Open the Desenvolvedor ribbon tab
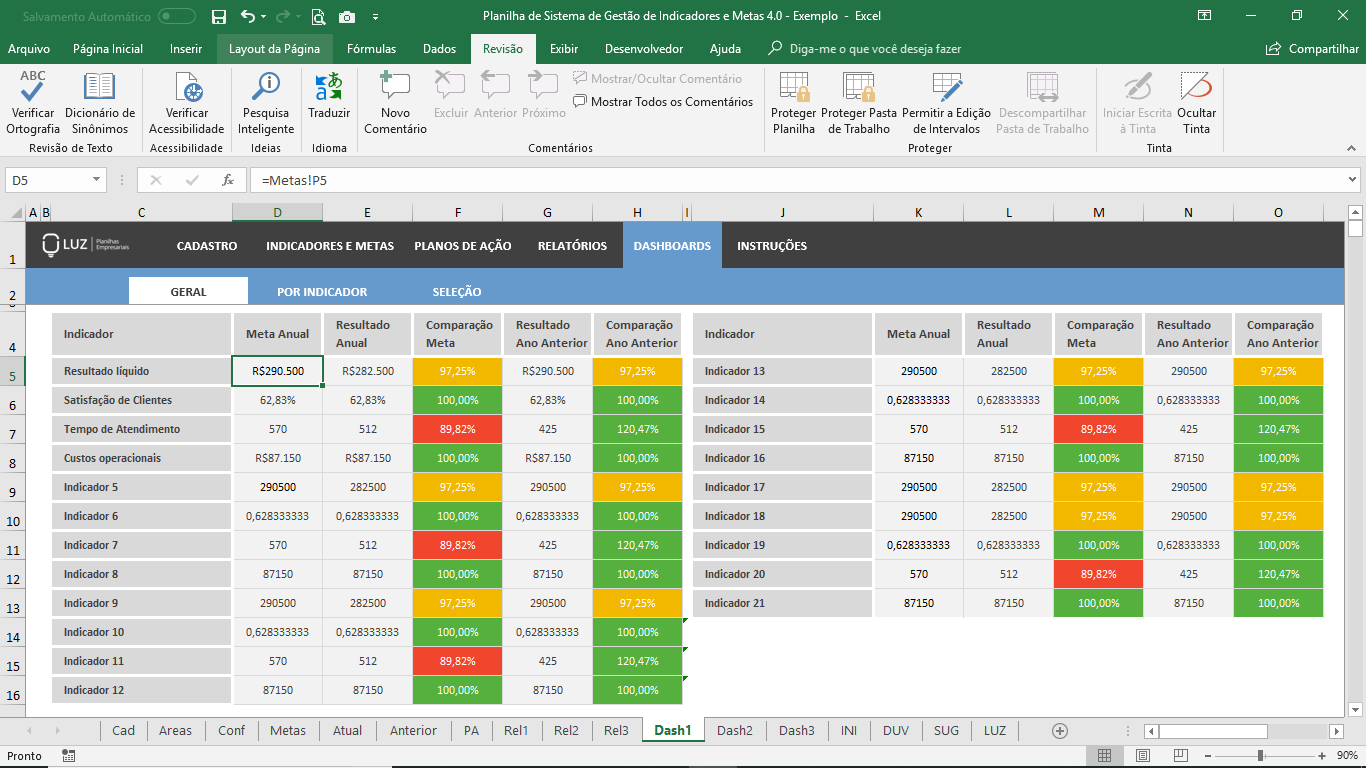 point(644,48)
